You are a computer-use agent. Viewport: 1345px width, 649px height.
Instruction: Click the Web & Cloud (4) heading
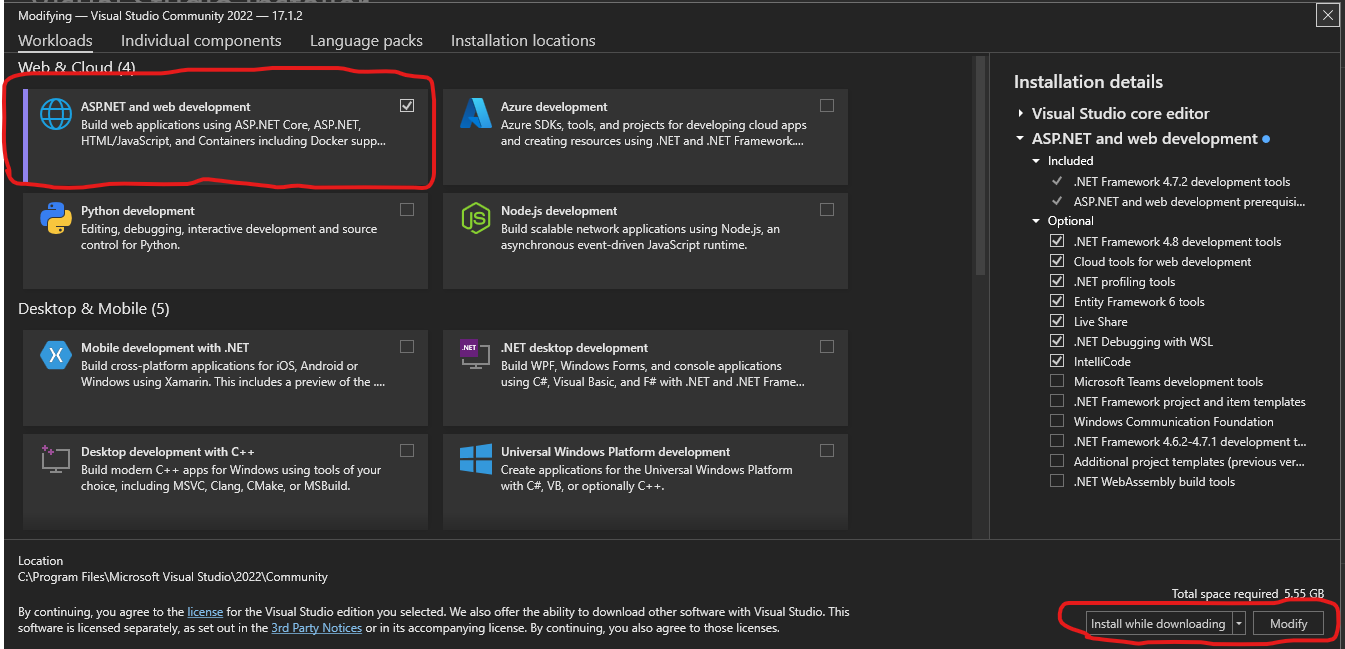[x=76, y=67]
